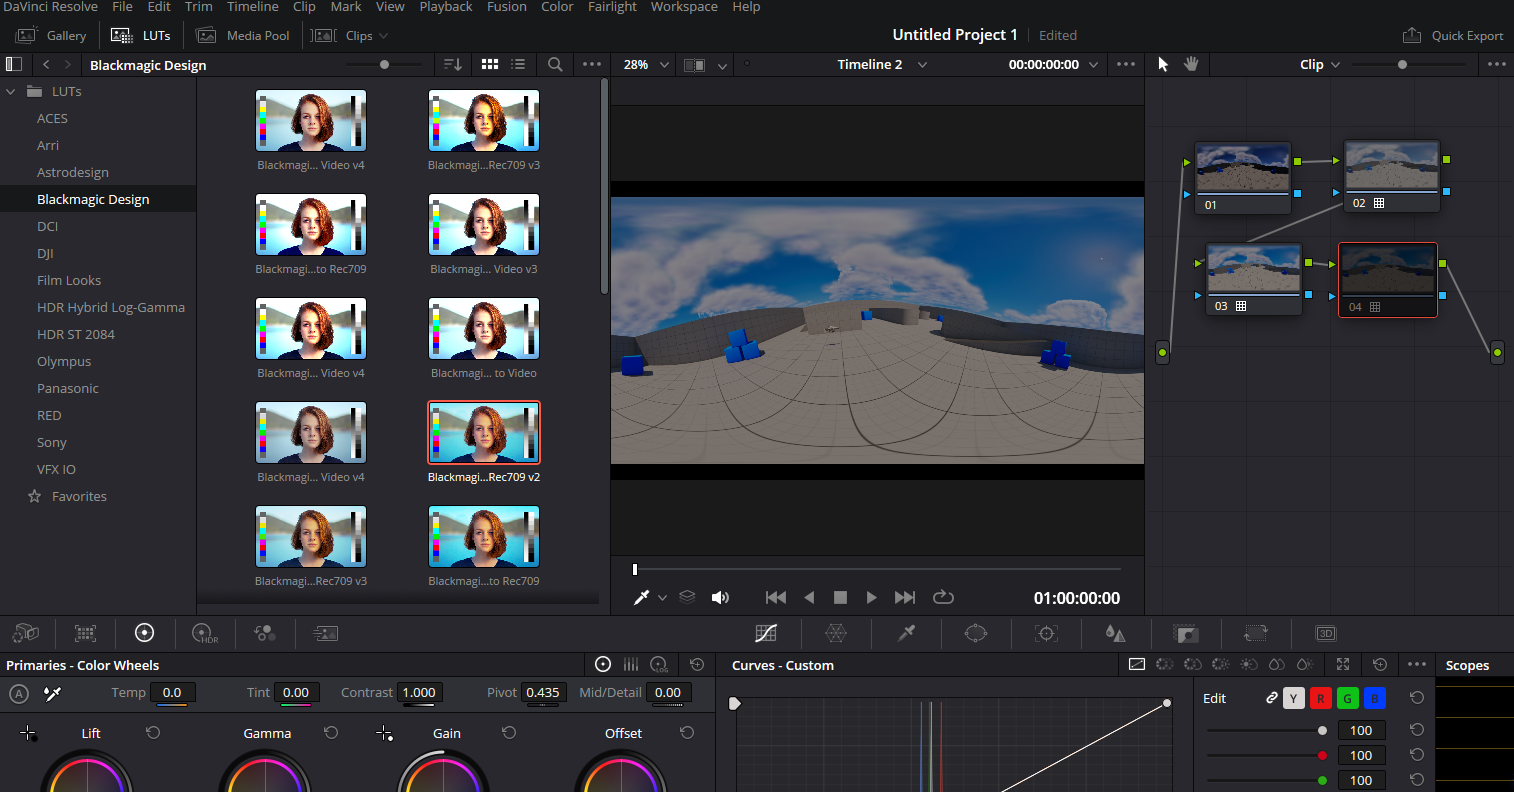Open the Power Window palette
Image resolution: width=1514 pixels, height=792 pixels.
click(976, 633)
